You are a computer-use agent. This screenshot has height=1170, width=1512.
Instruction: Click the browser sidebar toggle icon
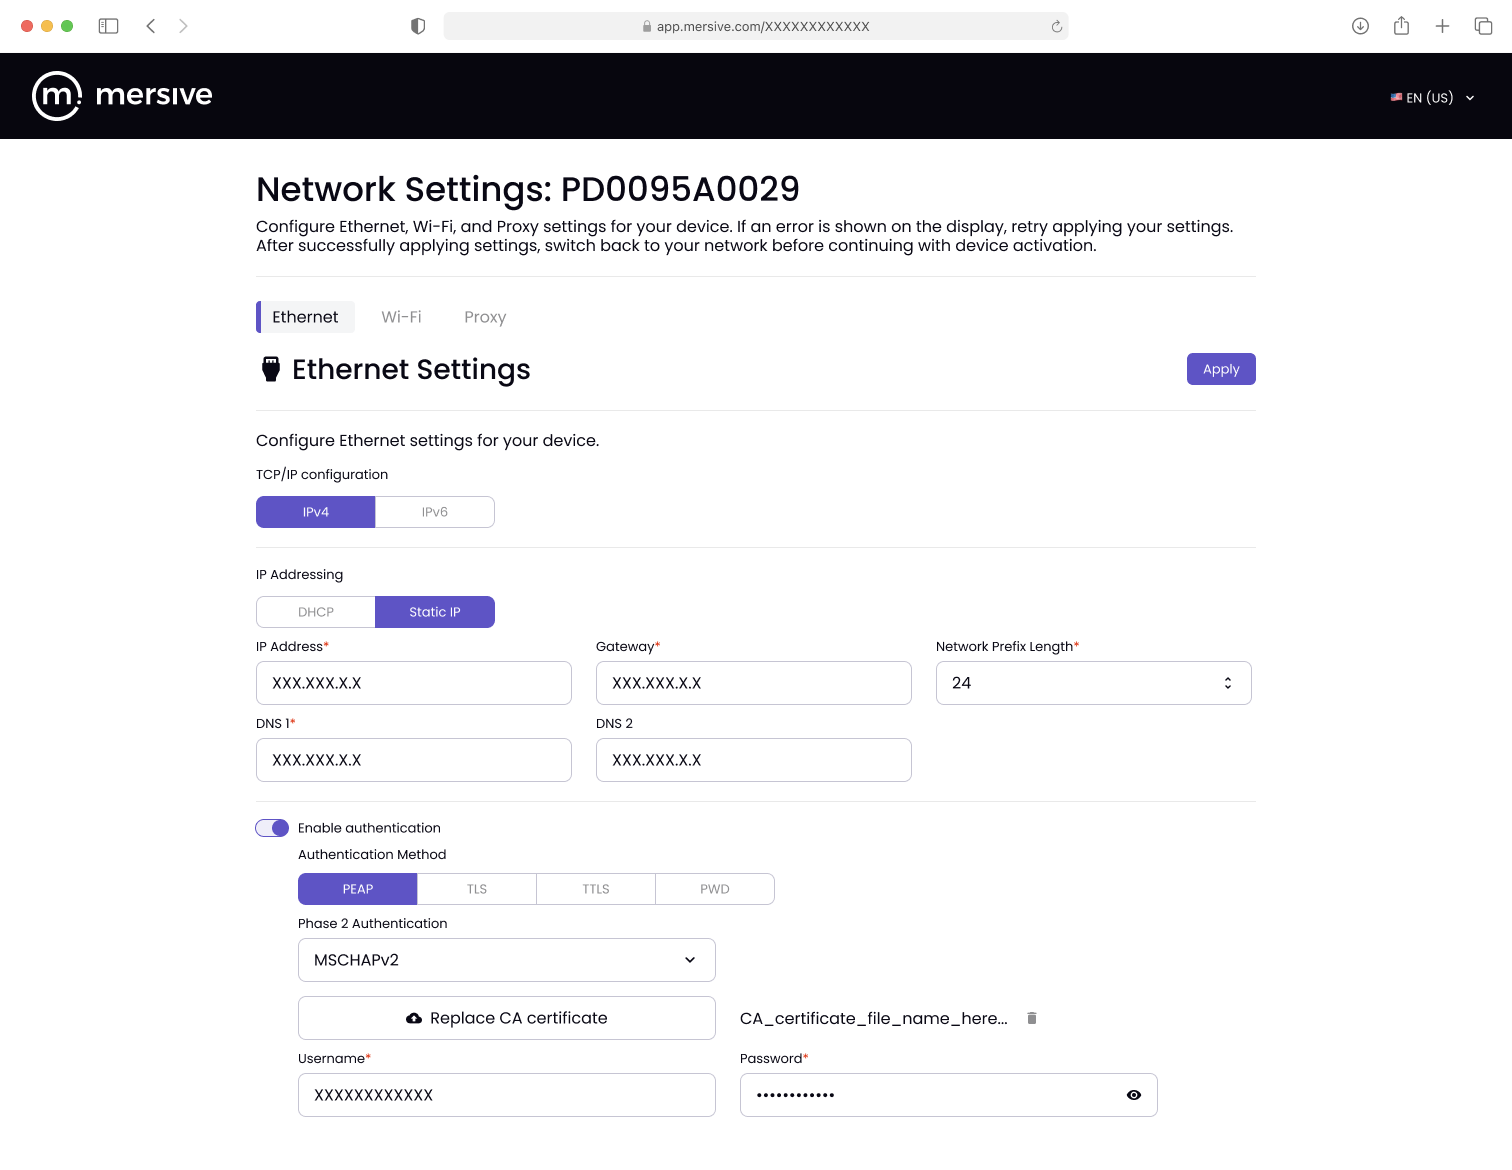click(108, 26)
